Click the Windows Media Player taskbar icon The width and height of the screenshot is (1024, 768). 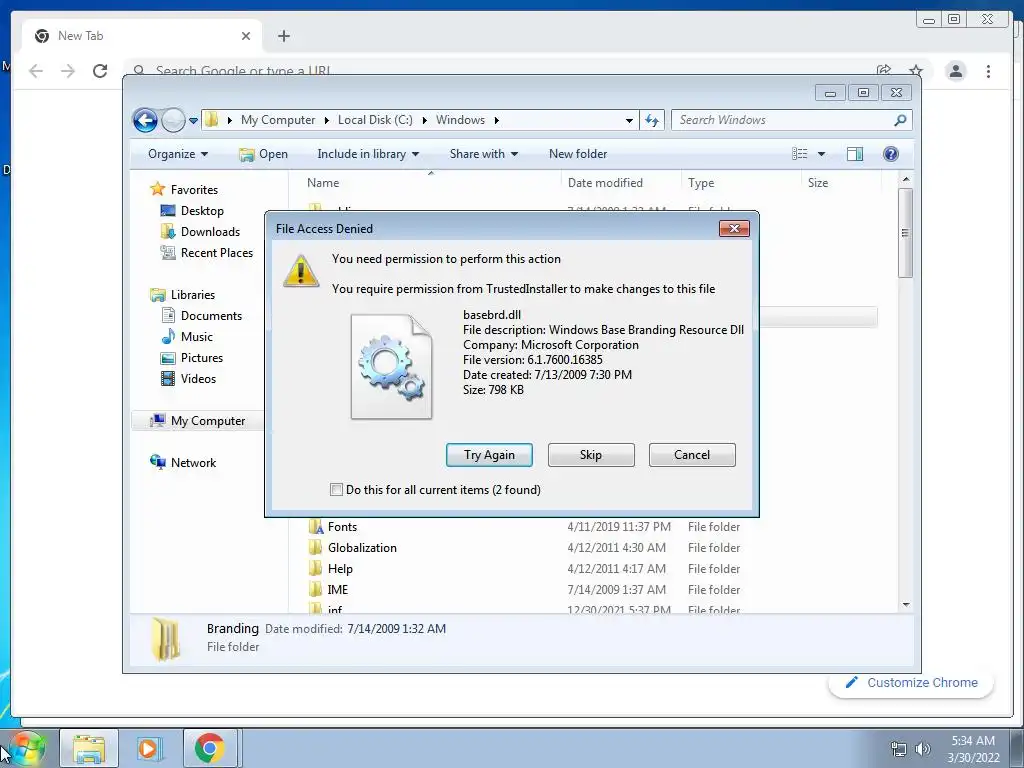click(149, 748)
